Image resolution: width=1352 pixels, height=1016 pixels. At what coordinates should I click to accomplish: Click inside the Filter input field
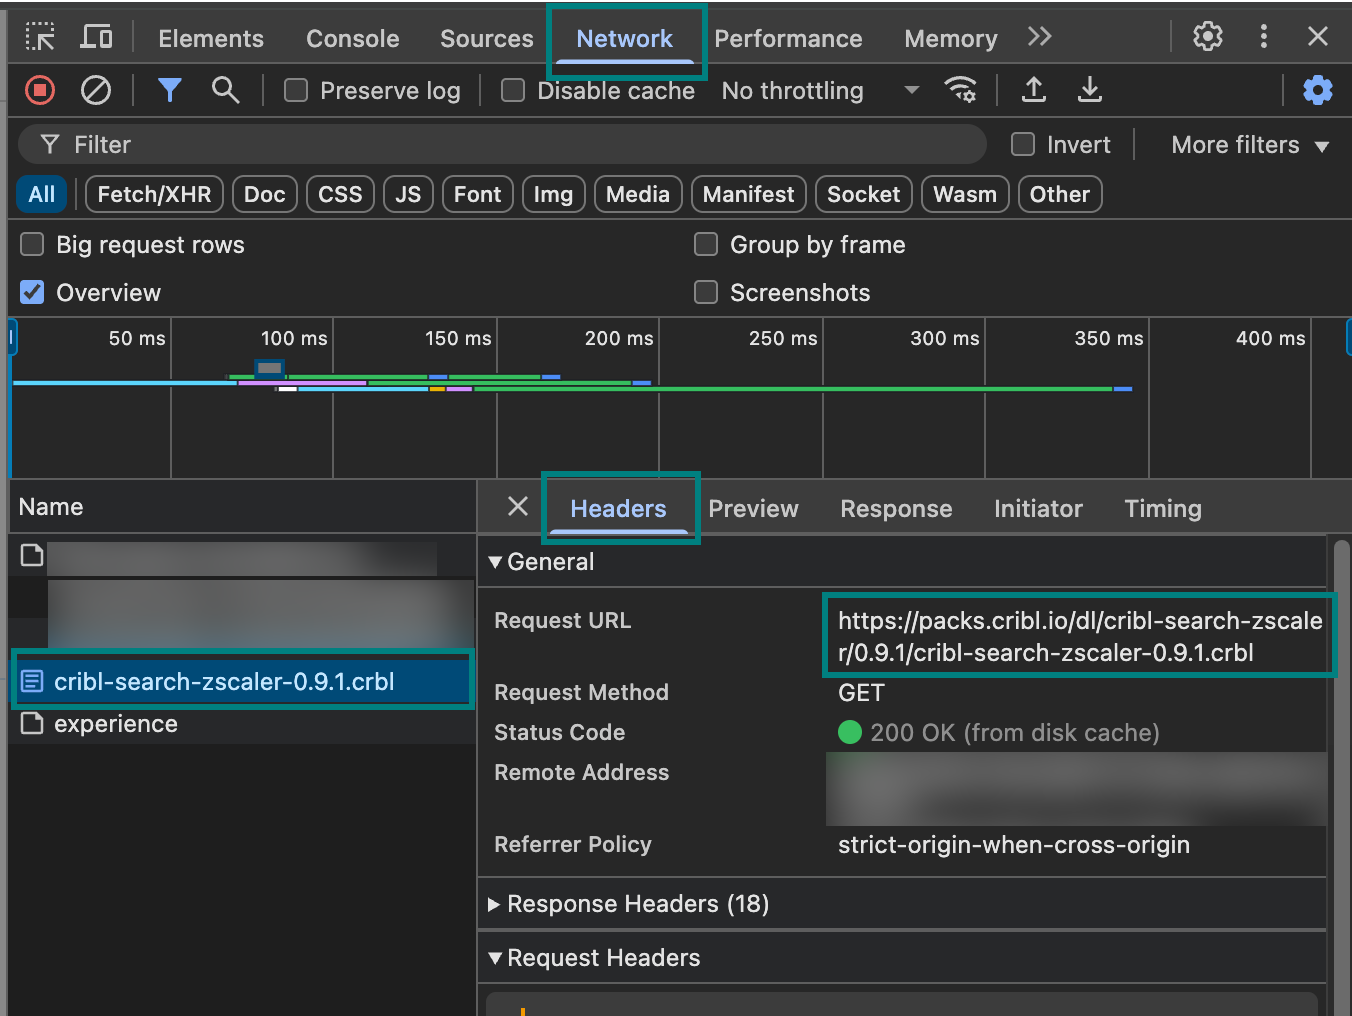[x=500, y=144]
